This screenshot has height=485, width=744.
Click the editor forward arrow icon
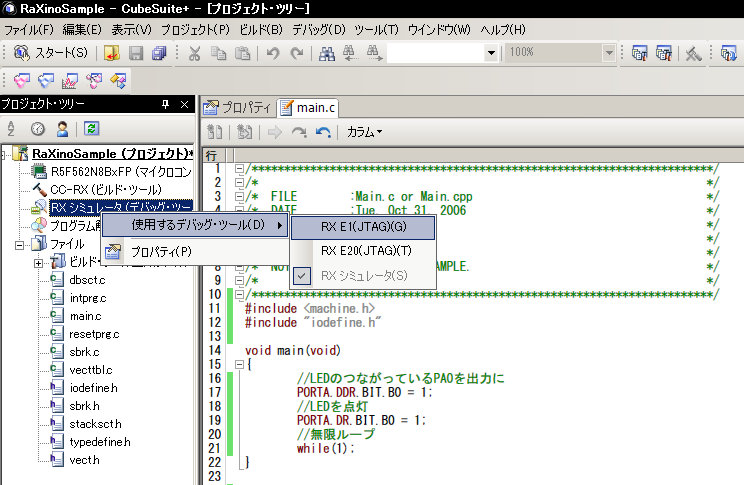pos(275,132)
